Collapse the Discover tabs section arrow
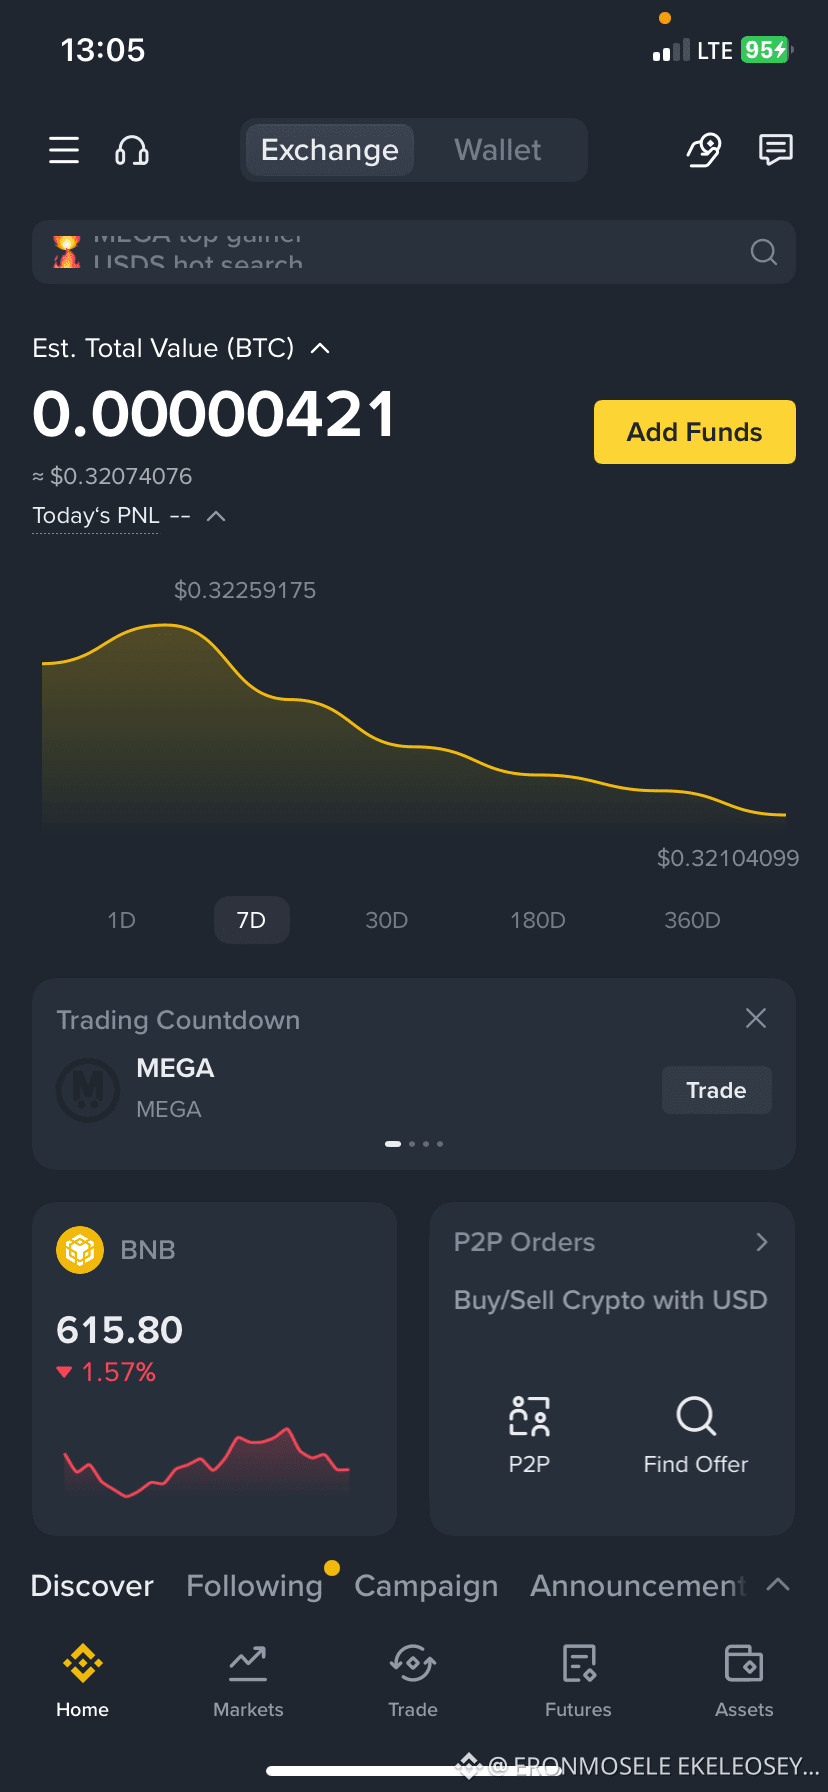 click(778, 1585)
